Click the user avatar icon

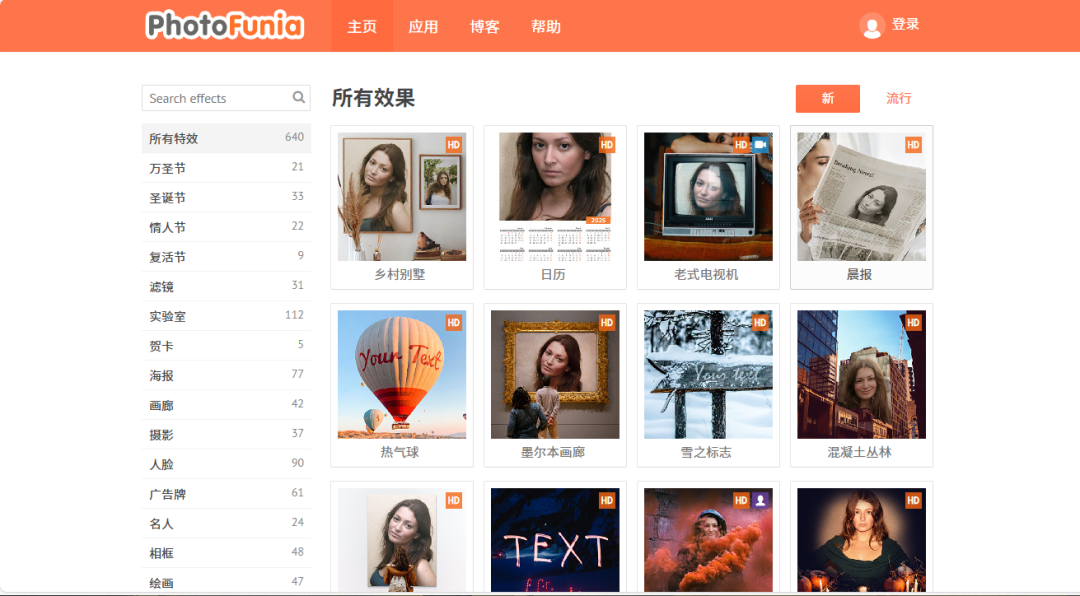[x=872, y=25]
